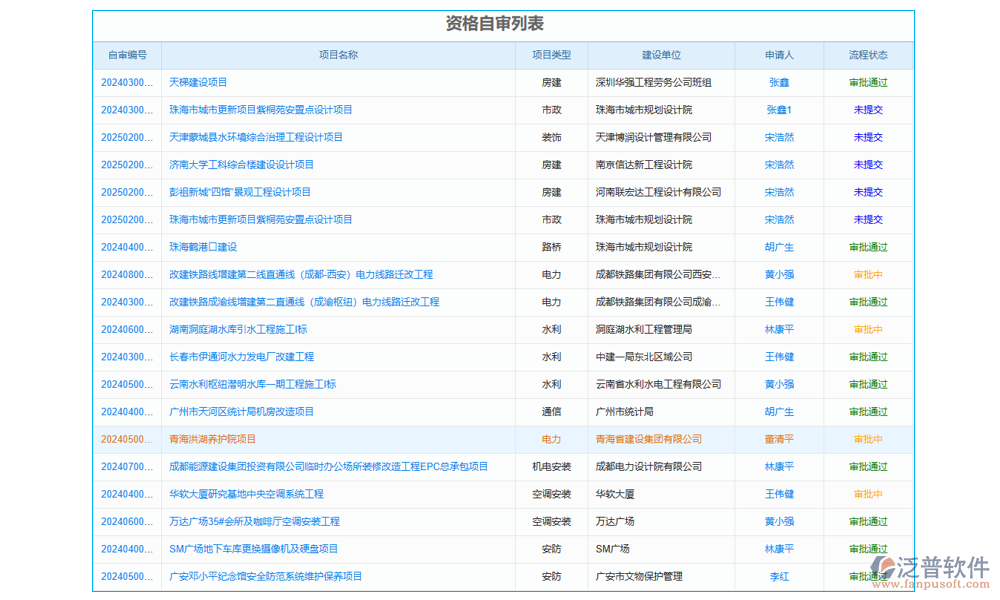This screenshot has width=1000, height=600.
Task: Click the 建设单位 column header
Action: [x=662, y=55]
